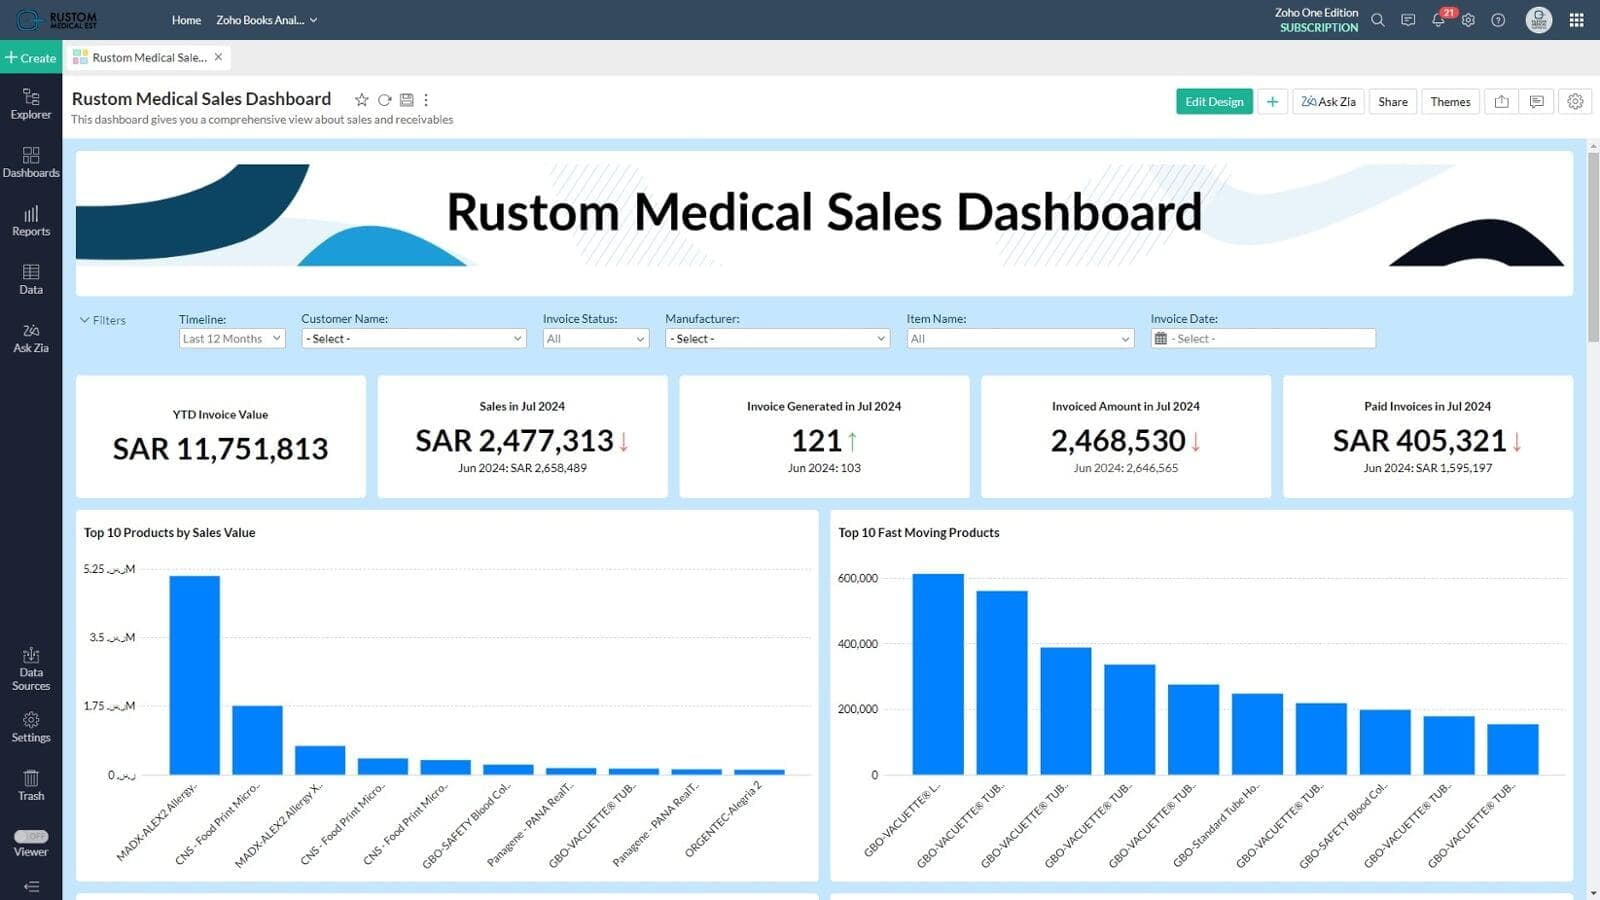
Task: Click the Invoice Generated value 121
Action: click(816, 441)
